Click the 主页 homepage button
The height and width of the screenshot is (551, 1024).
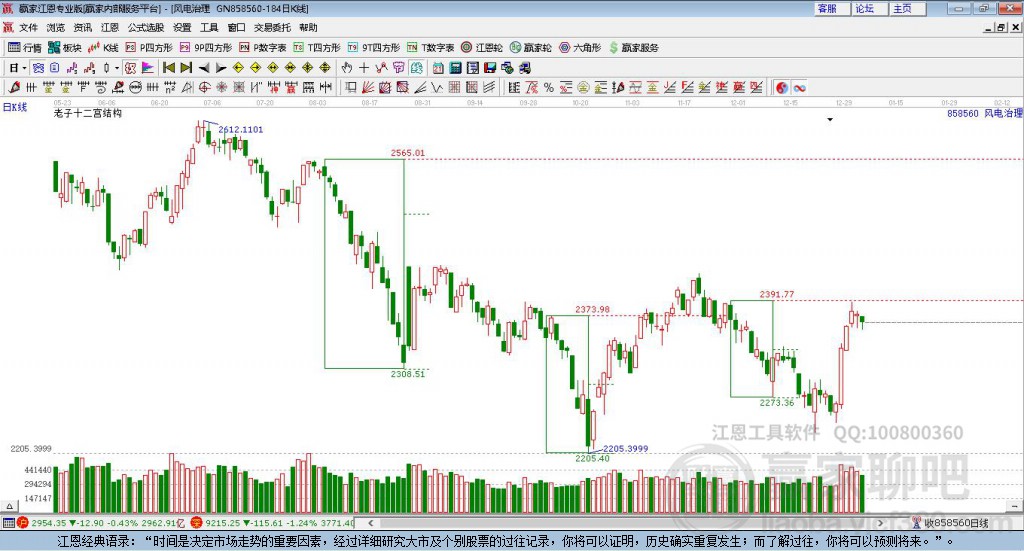pyautogui.click(x=907, y=8)
